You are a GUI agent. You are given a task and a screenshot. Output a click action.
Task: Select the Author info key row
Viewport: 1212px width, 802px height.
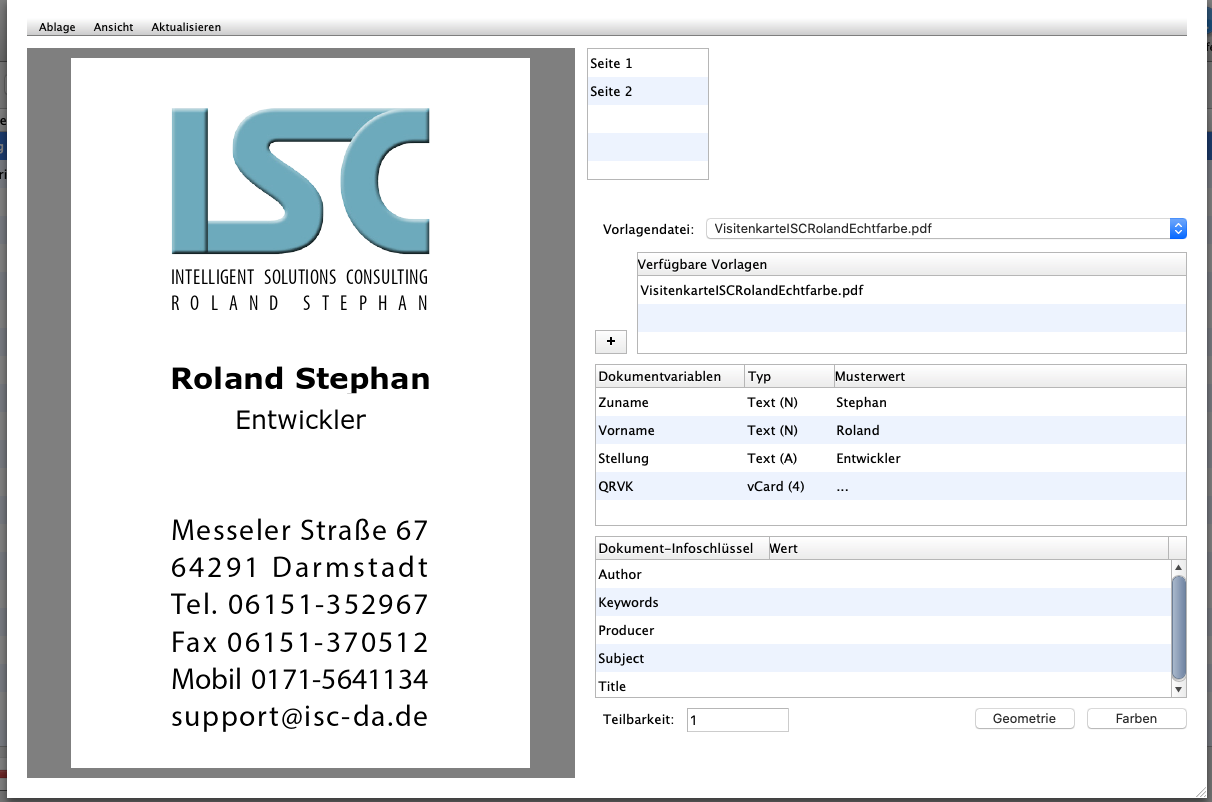click(883, 574)
